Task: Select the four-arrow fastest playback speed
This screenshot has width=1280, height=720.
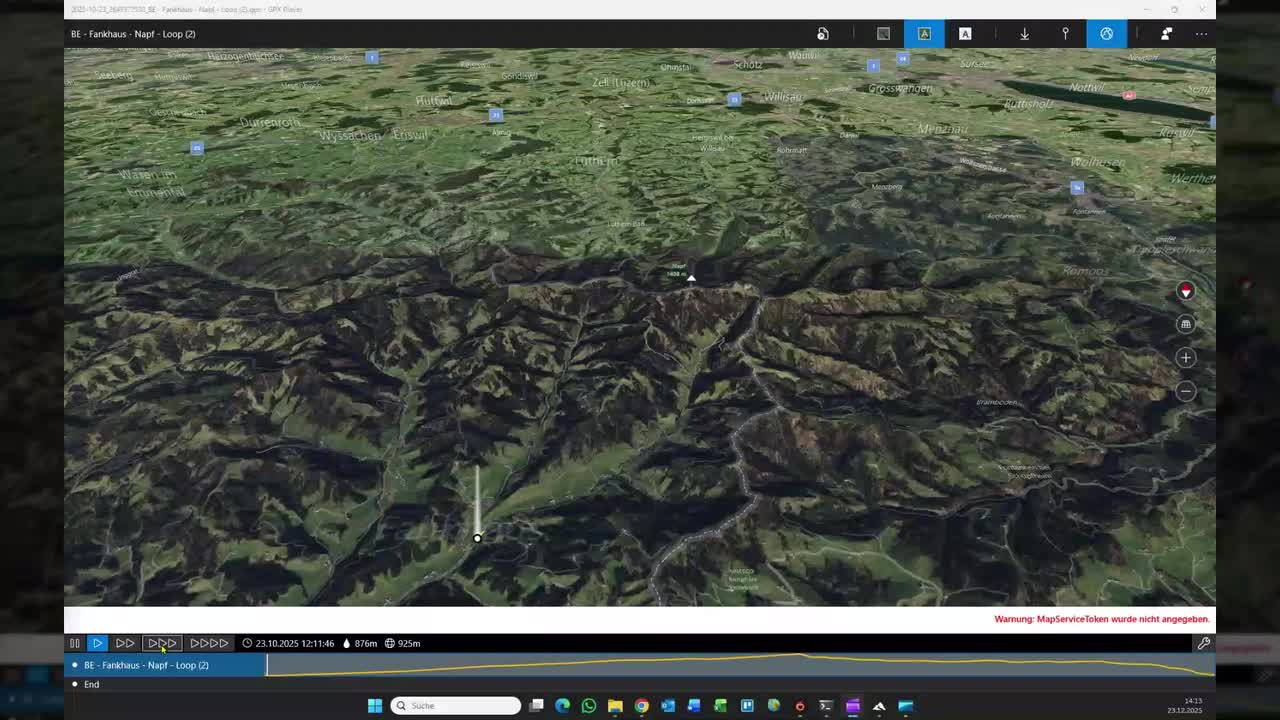Action: pos(209,643)
